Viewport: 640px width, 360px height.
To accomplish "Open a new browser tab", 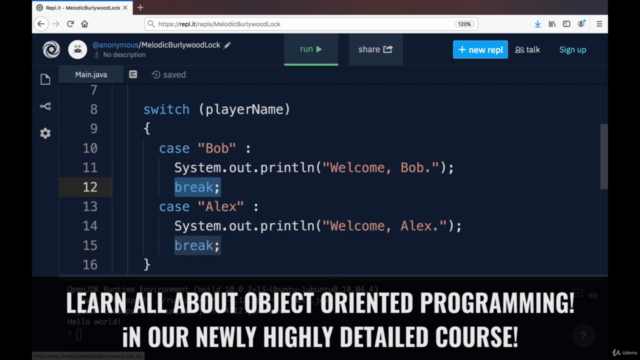I will tap(140, 7).
